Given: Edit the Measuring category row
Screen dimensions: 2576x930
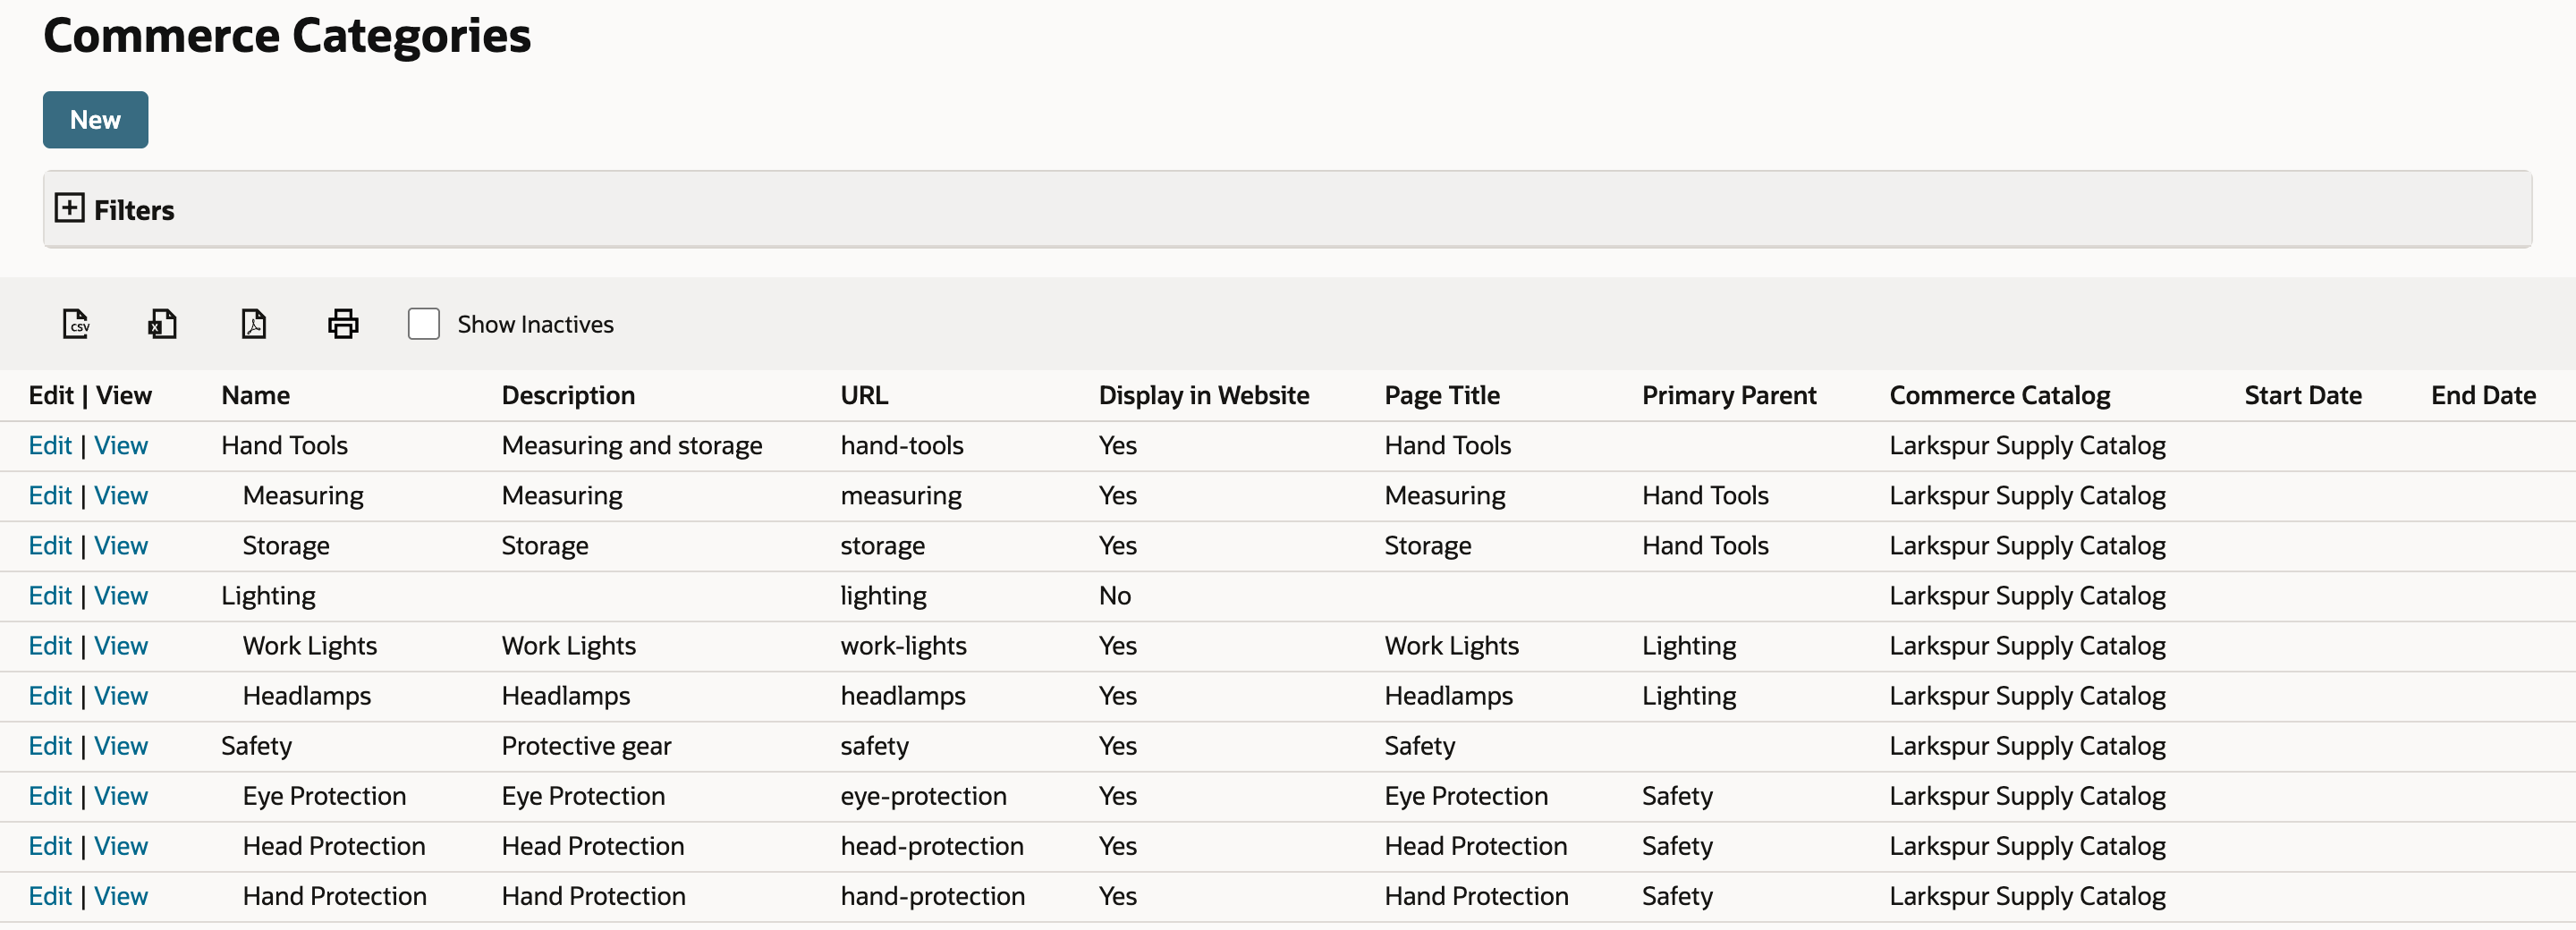Looking at the screenshot, I should tap(50, 496).
